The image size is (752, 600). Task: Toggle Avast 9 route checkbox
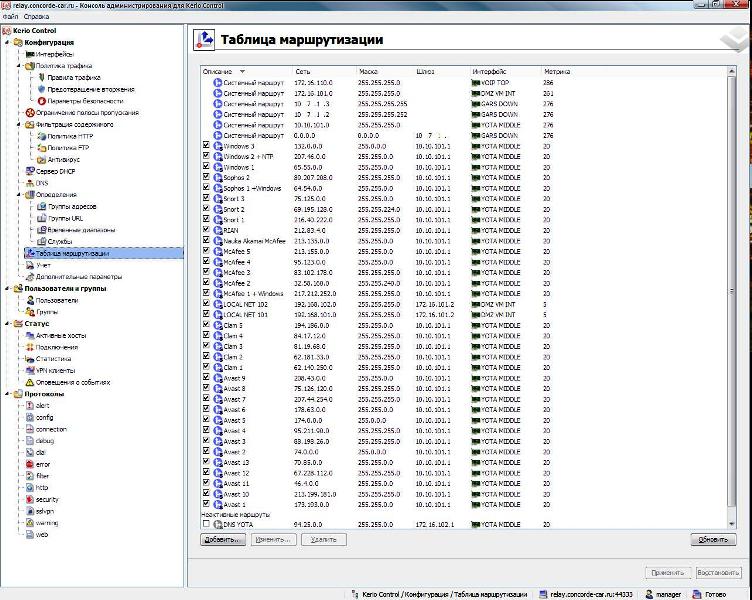(206, 377)
